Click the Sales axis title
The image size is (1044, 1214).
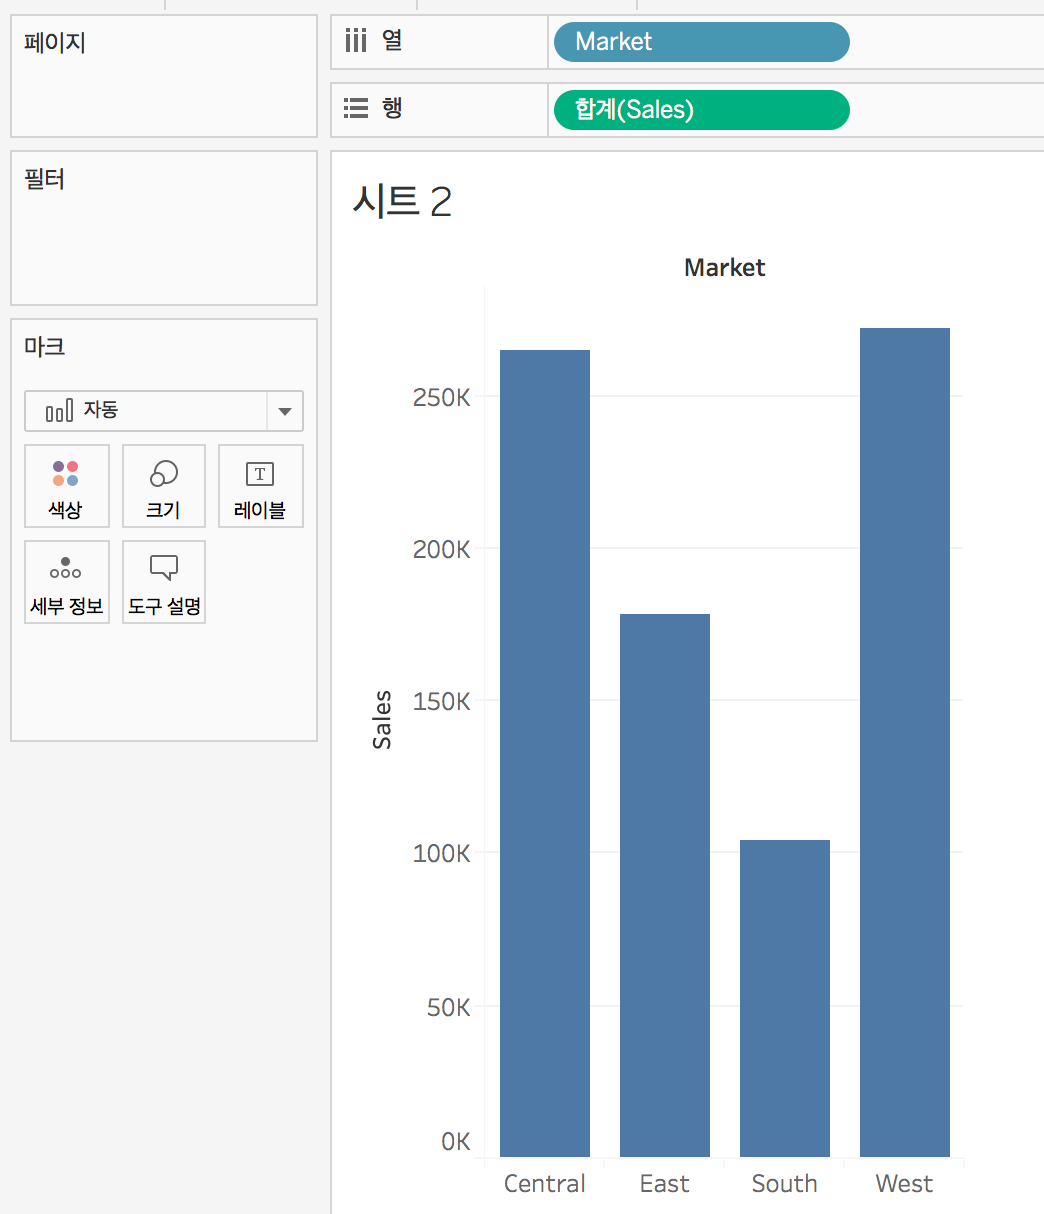click(x=382, y=720)
